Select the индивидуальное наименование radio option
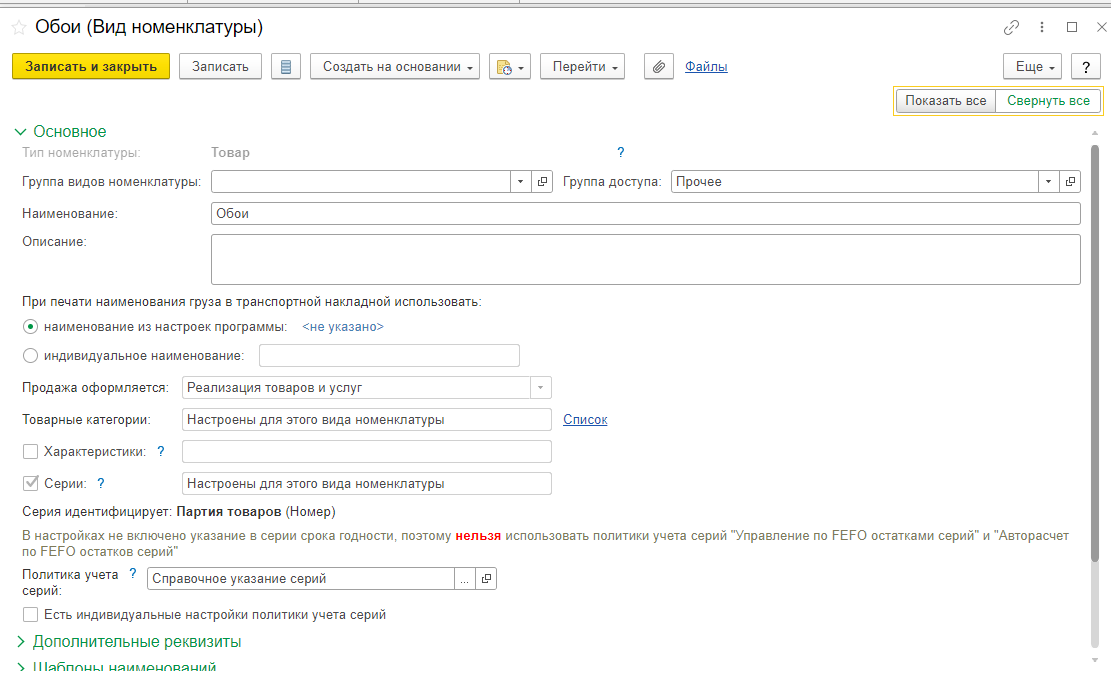 point(31,356)
